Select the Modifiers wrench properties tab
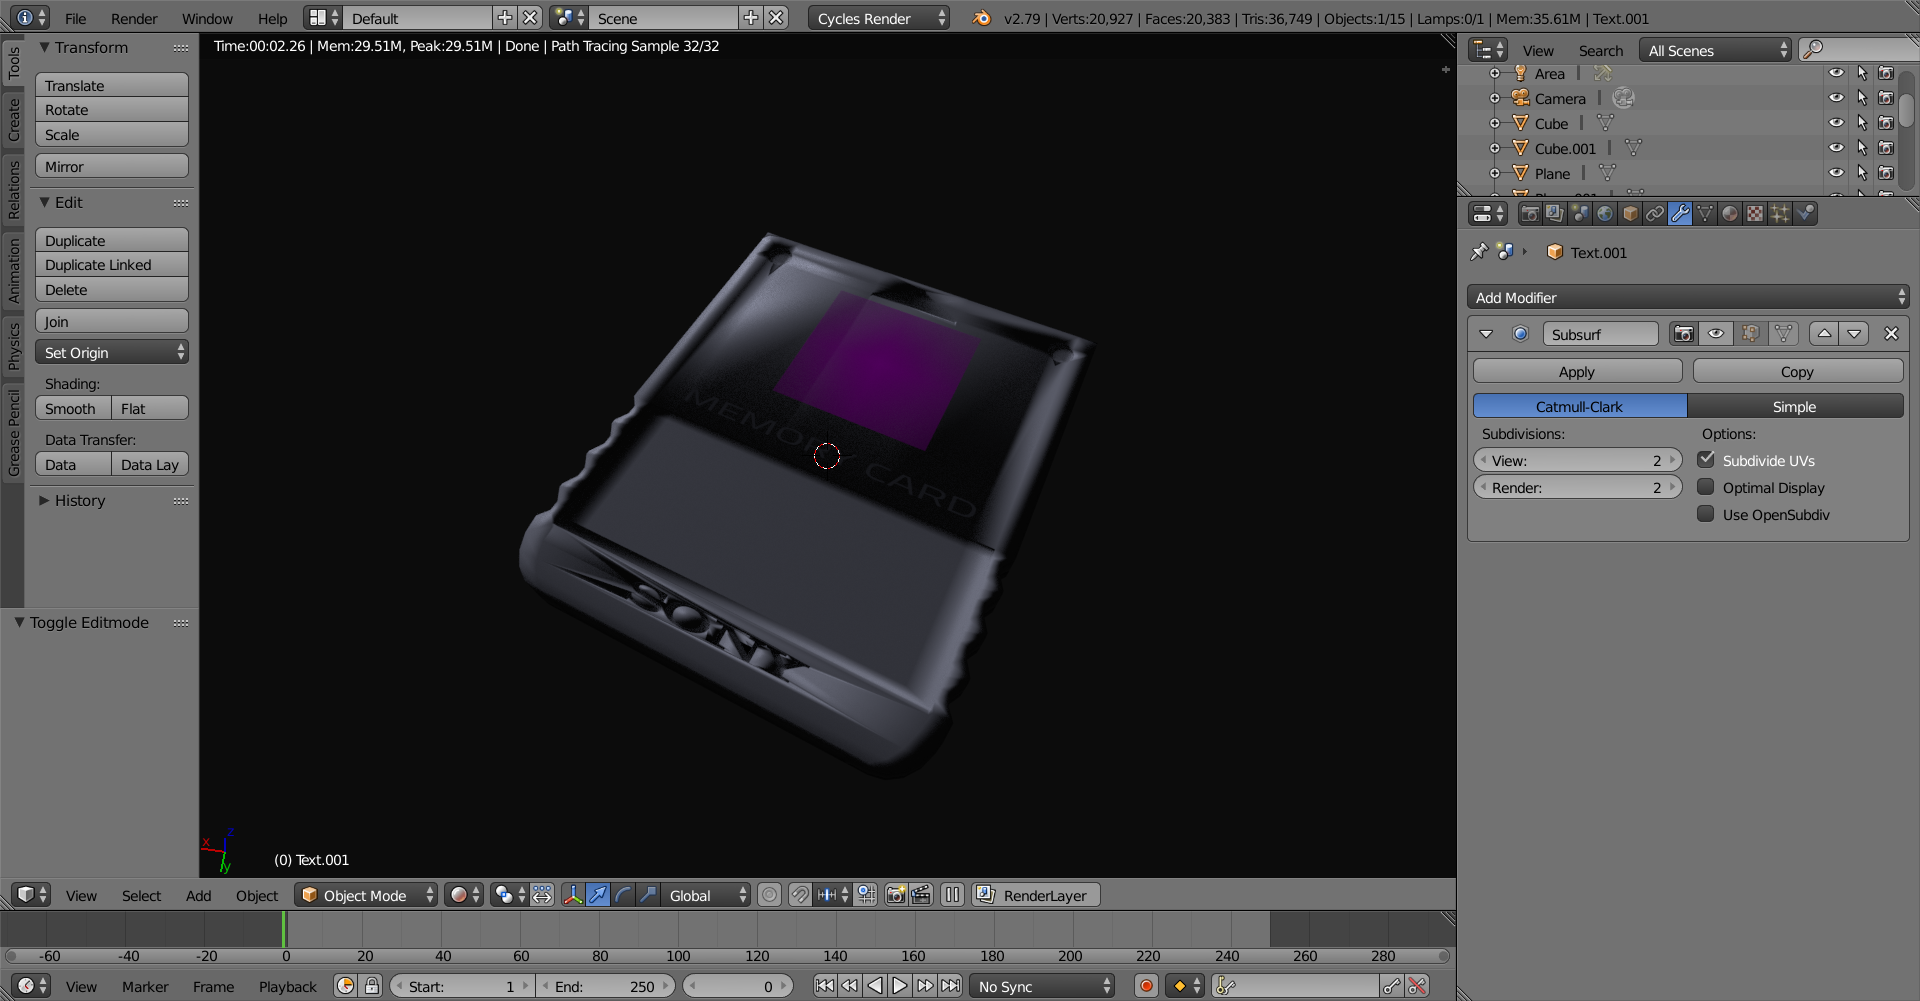Image resolution: width=1920 pixels, height=1001 pixels. [1680, 213]
